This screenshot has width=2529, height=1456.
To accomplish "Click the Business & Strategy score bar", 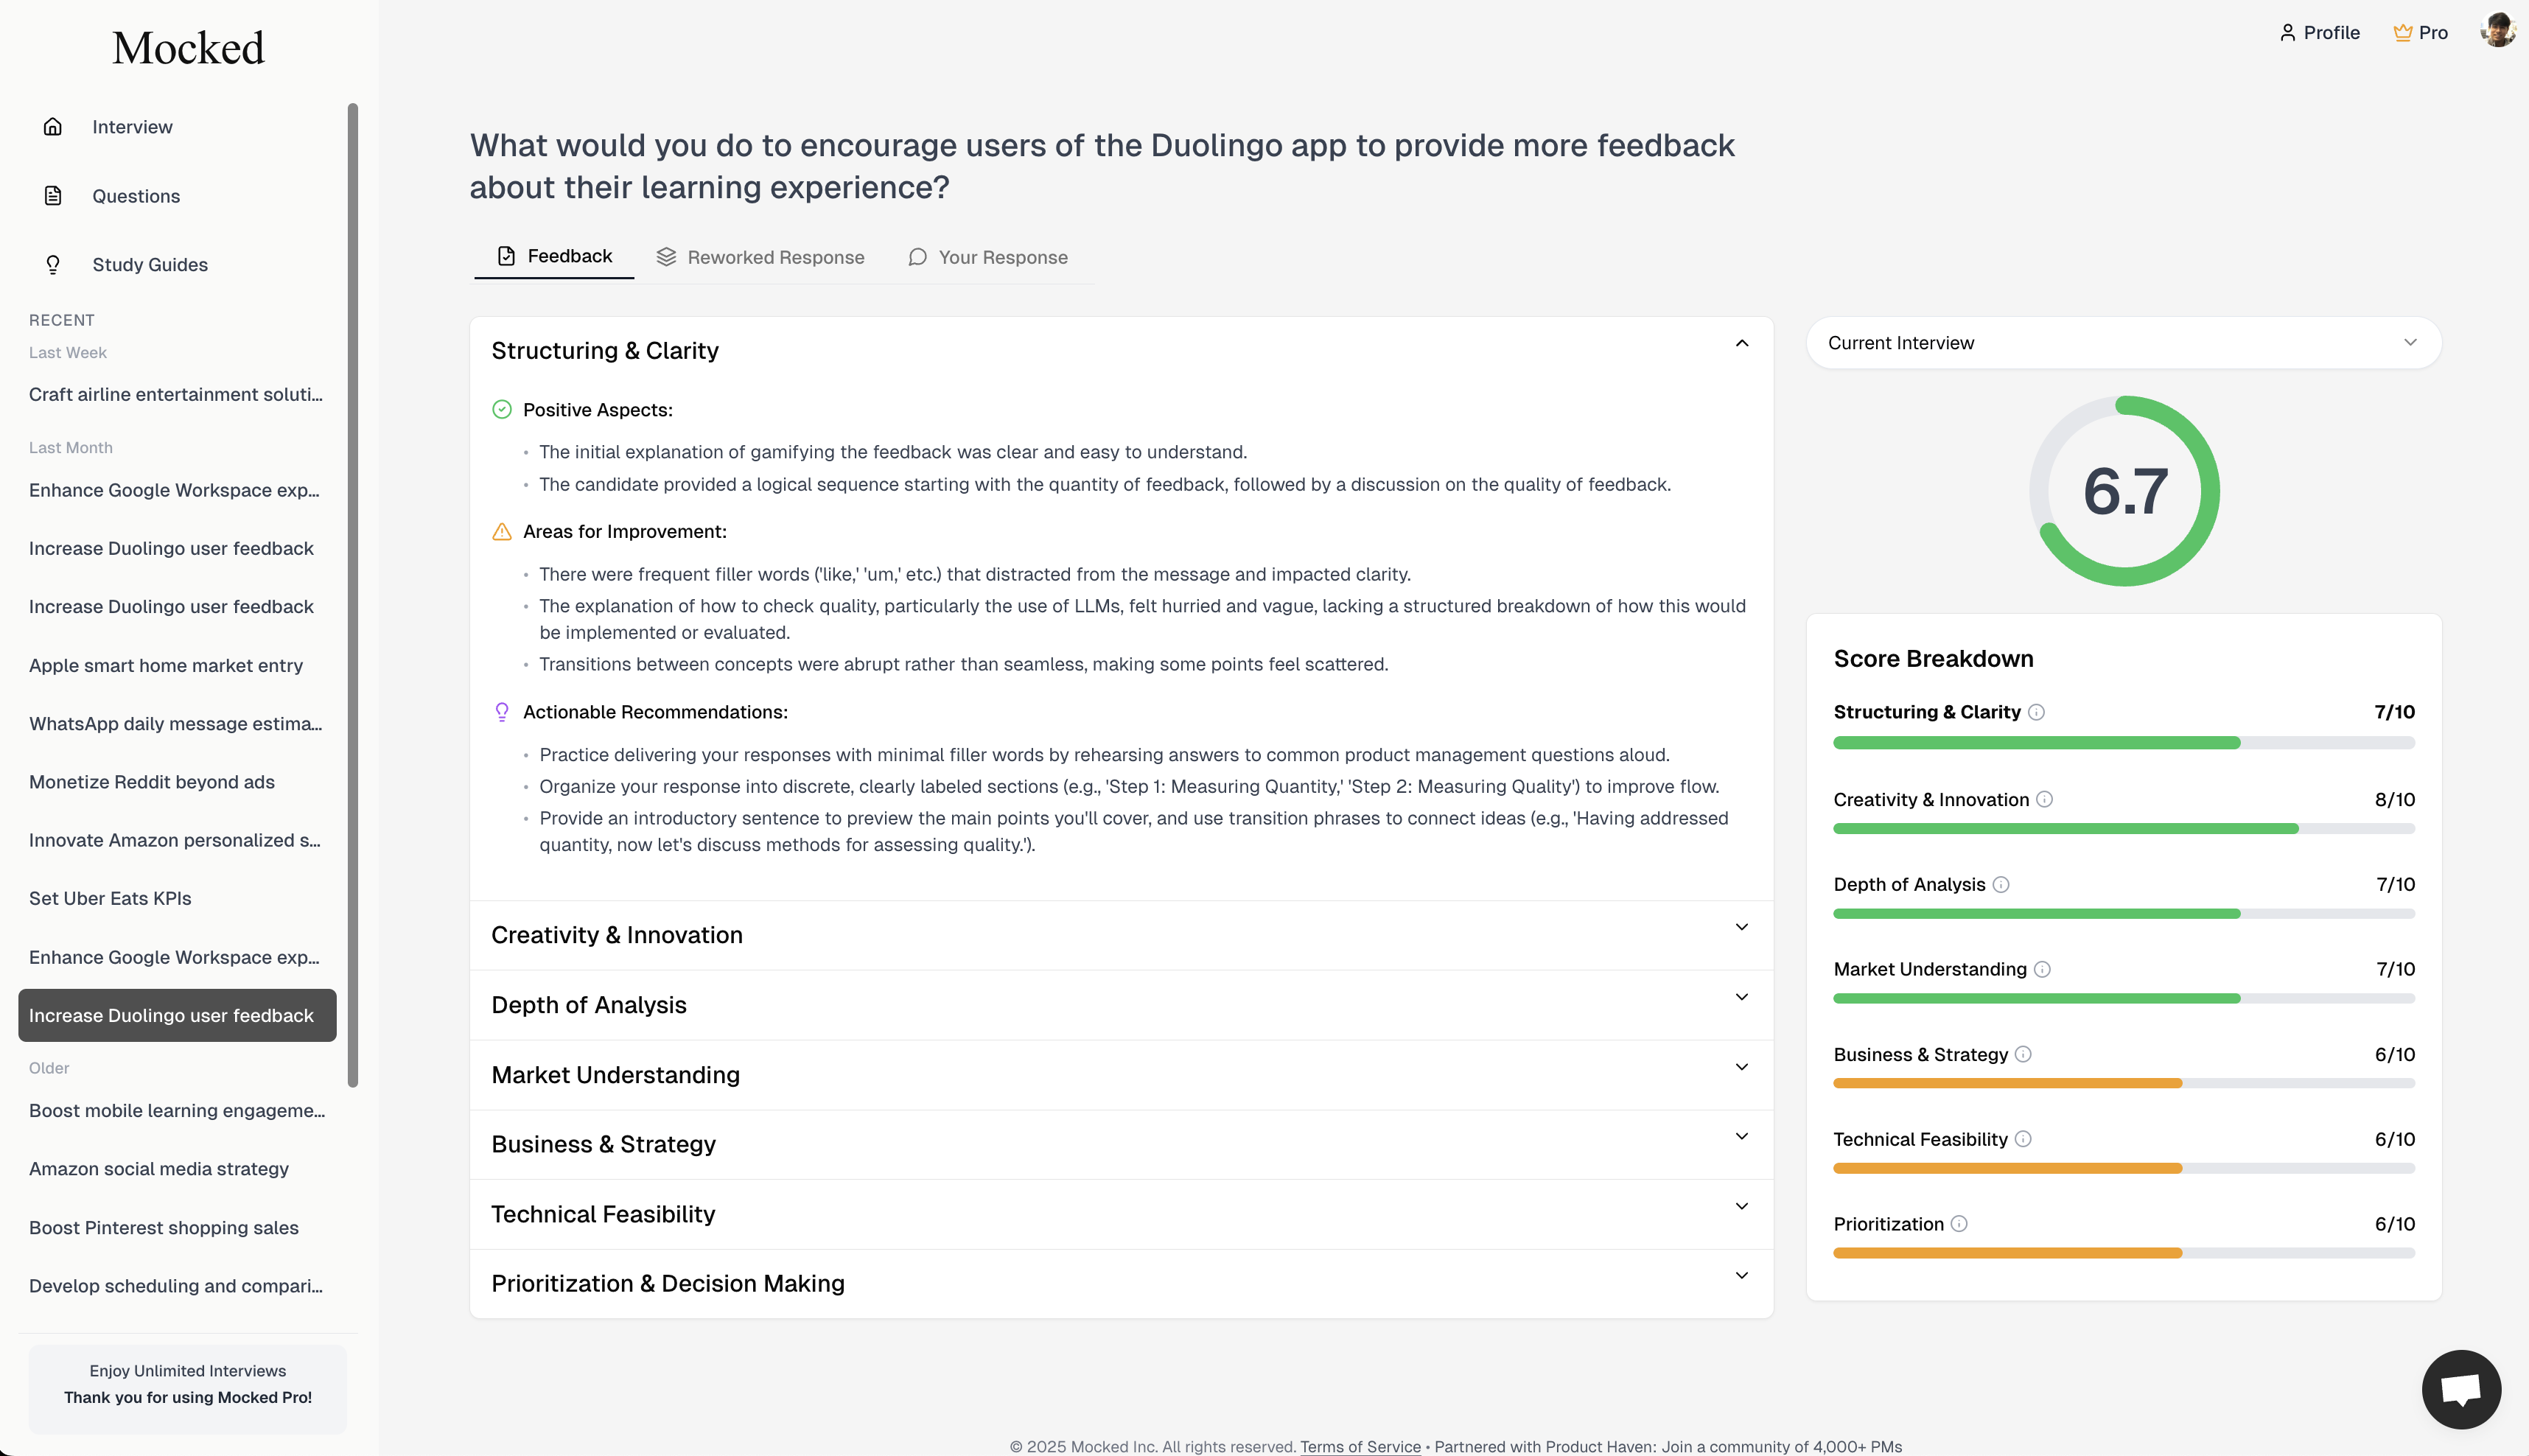I will 2123,1083.
